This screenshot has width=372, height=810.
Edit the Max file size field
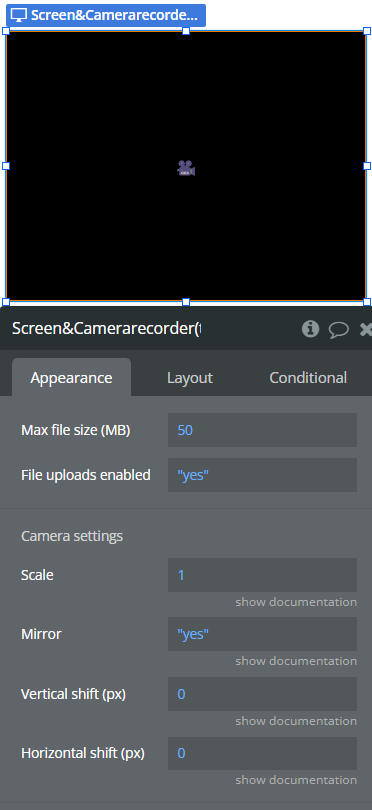(x=262, y=430)
